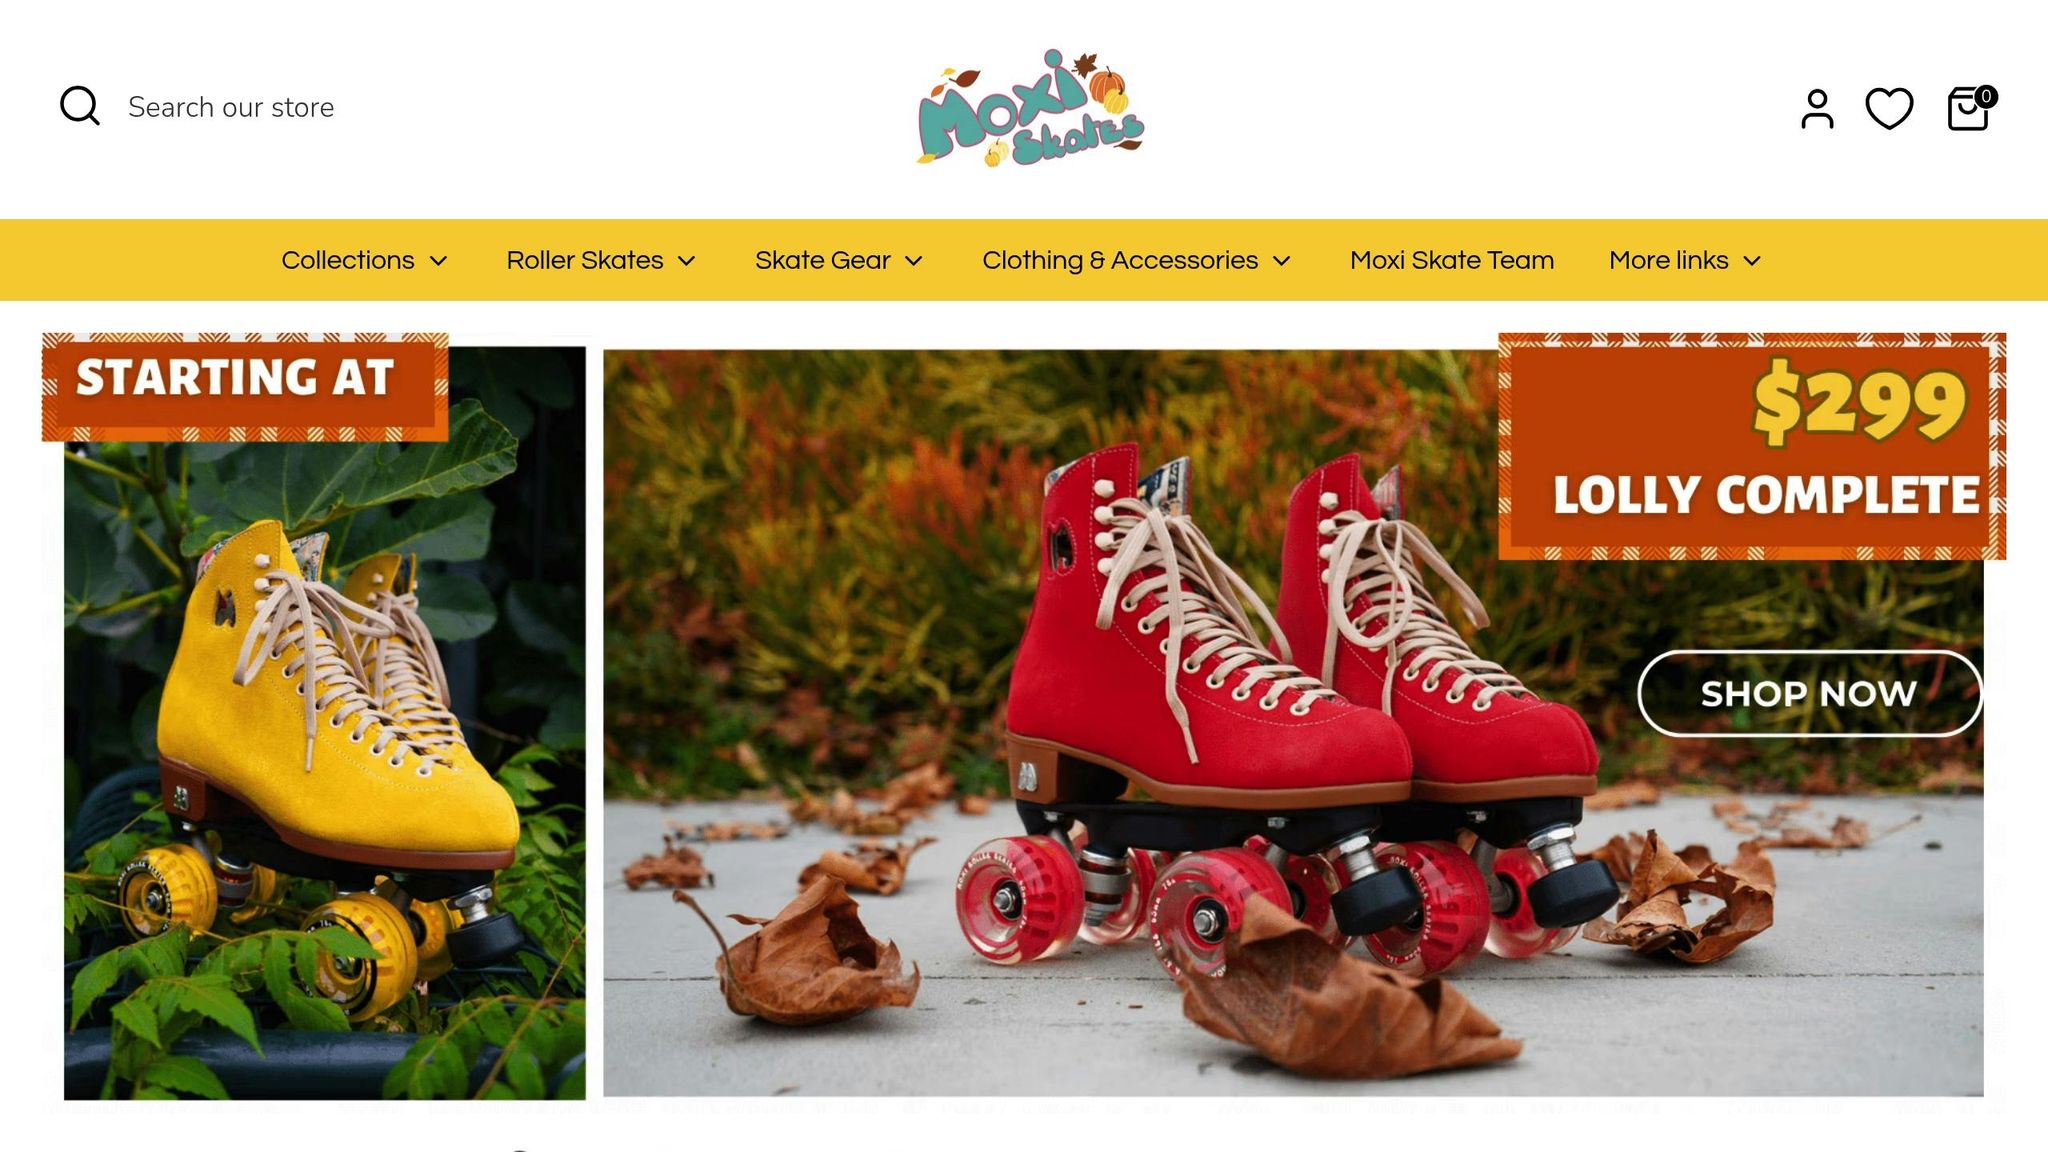Click the cart item count badge
The image size is (2048, 1152).
pos(1986,96)
